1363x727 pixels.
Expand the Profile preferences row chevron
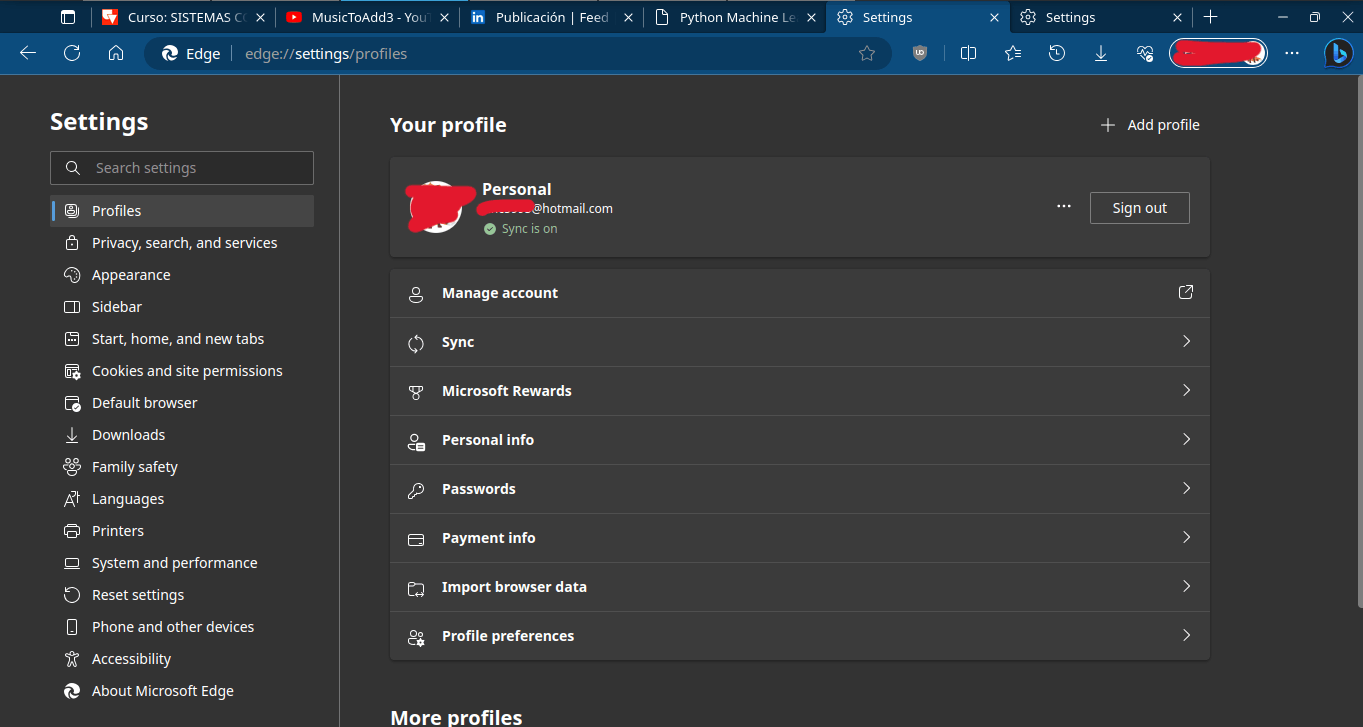pos(1187,635)
